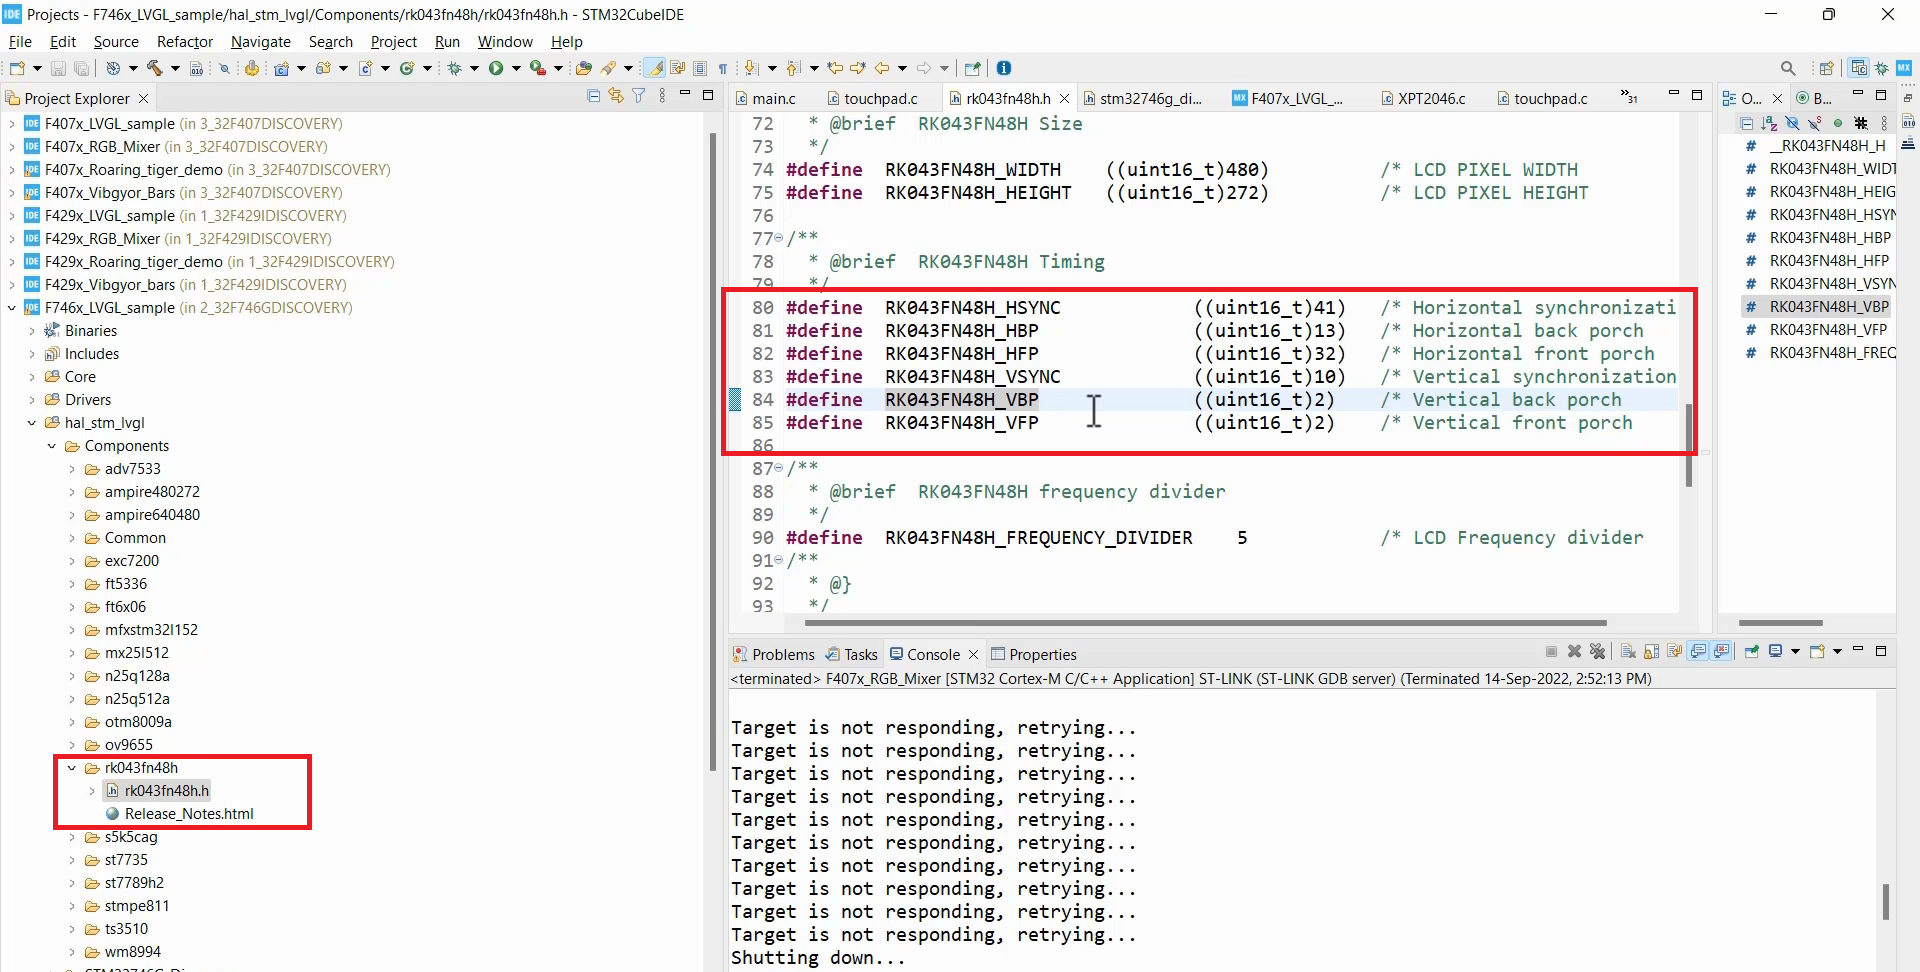Switch to the C/C++ perspective icon
The image size is (1920, 972).
1859,68
